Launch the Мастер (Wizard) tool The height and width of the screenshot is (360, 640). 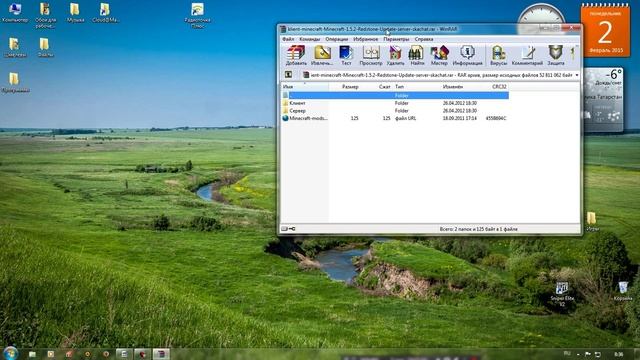pos(439,56)
